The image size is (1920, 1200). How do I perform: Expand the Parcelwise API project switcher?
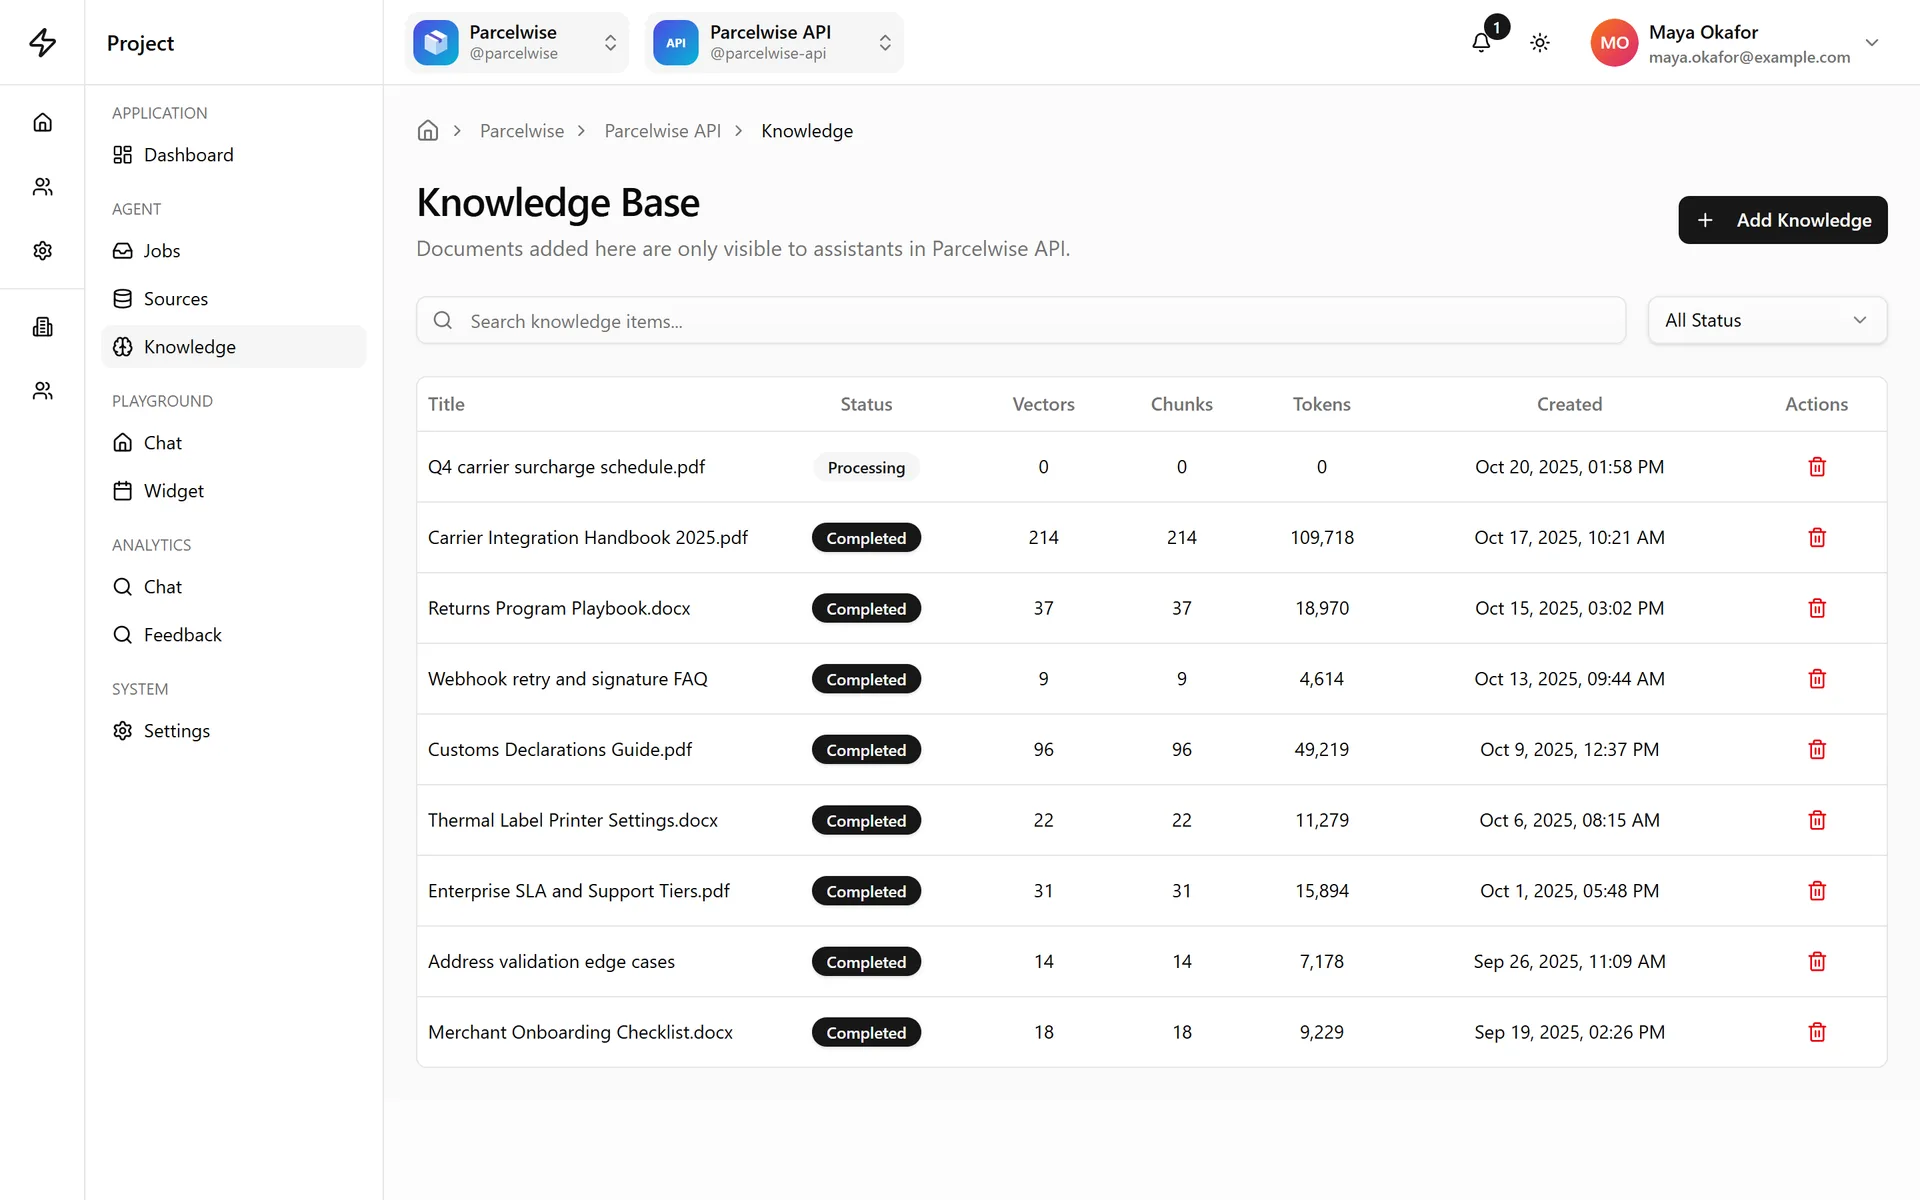[x=774, y=42]
